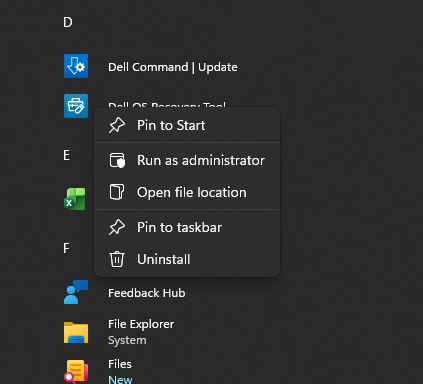
Task: Open the Dell Command Update app icon
Action: tap(76, 66)
